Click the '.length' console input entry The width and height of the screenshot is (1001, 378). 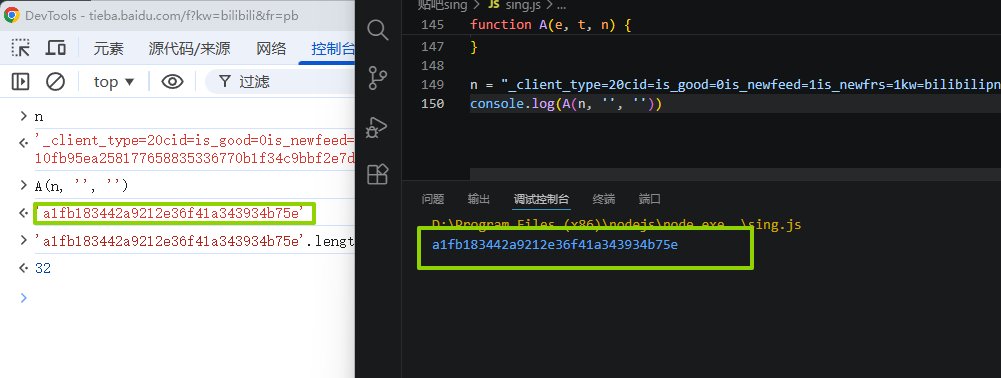point(195,241)
